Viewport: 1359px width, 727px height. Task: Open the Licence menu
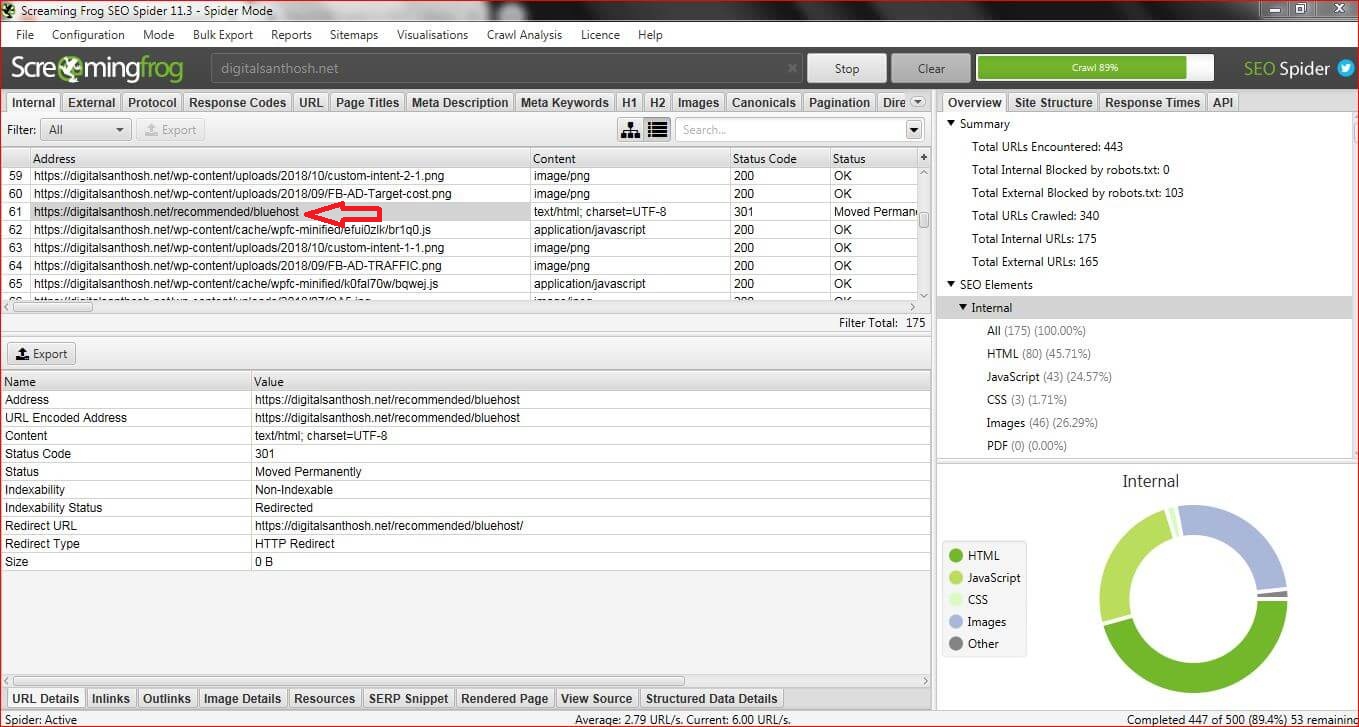(x=600, y=35)
